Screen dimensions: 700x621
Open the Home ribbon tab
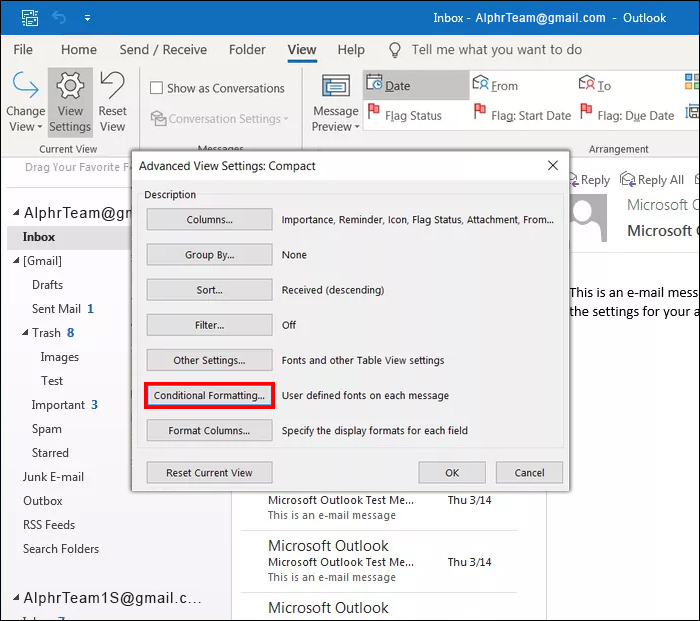point(79,50)
